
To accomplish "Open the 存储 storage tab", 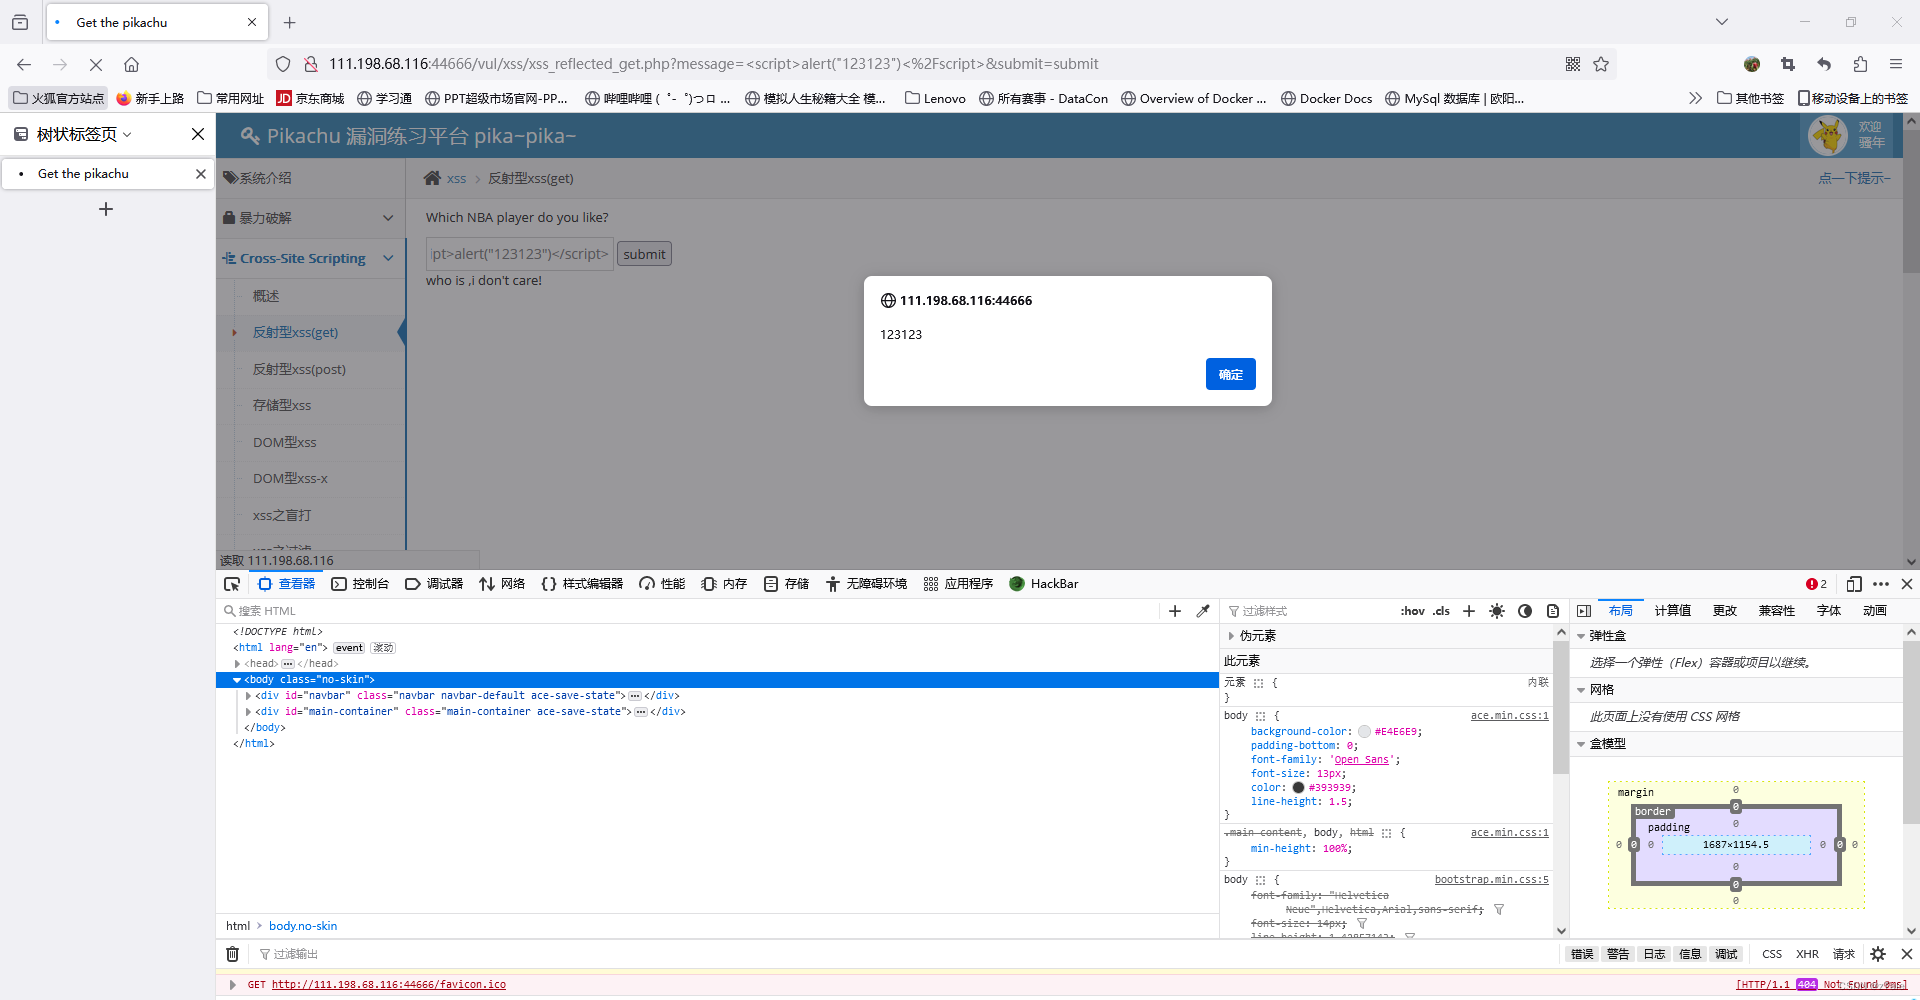I will [x=786, y=584].
